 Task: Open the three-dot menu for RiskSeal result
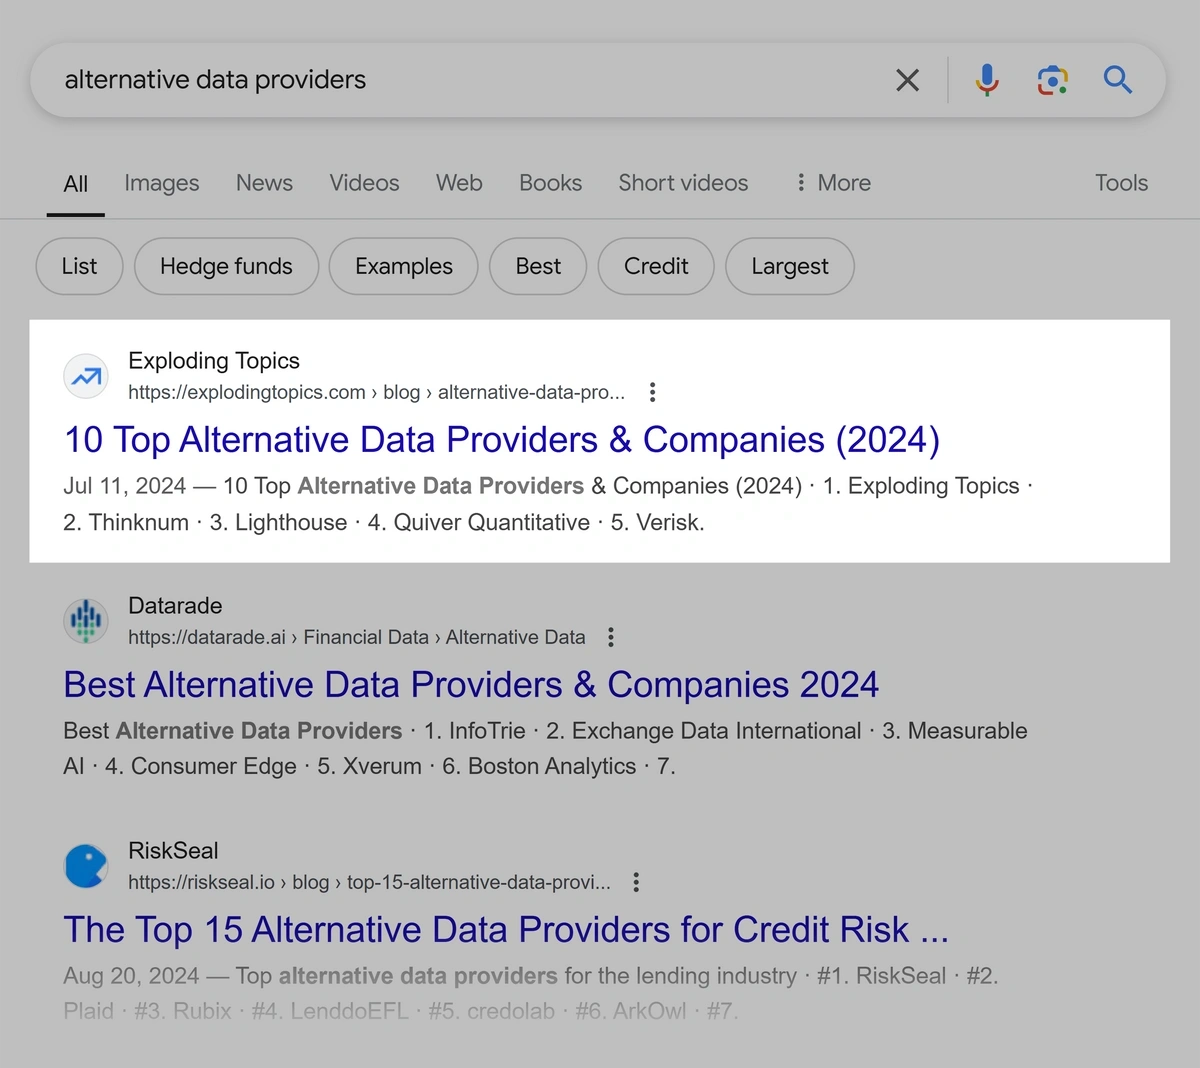(636, 882)
